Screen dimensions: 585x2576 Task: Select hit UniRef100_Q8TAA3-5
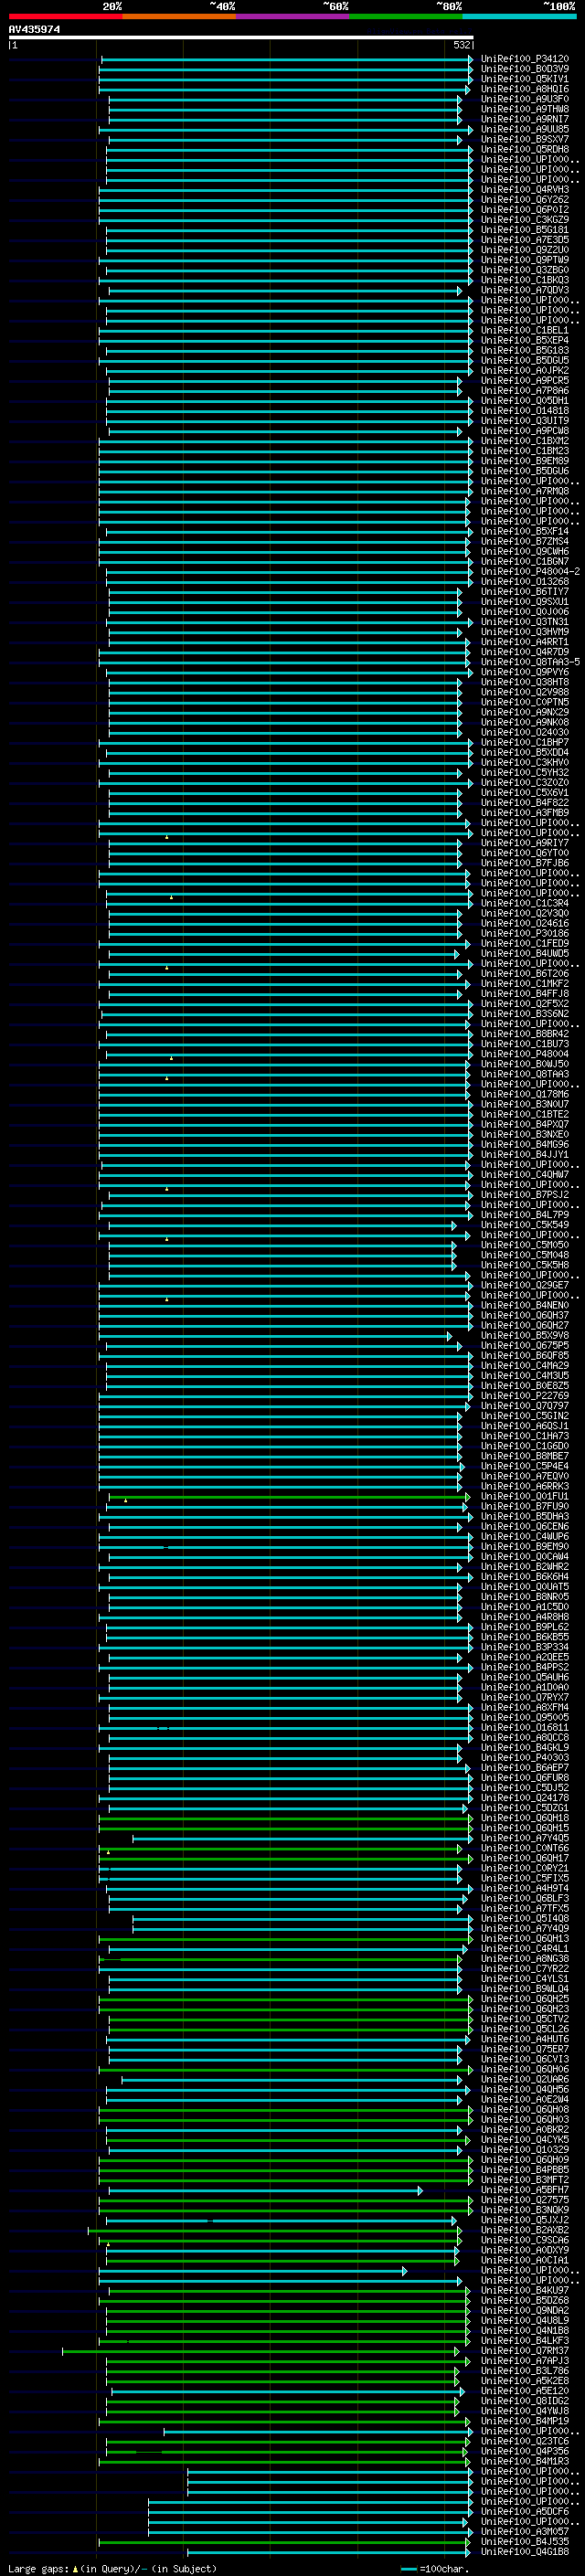click(530, 662)
